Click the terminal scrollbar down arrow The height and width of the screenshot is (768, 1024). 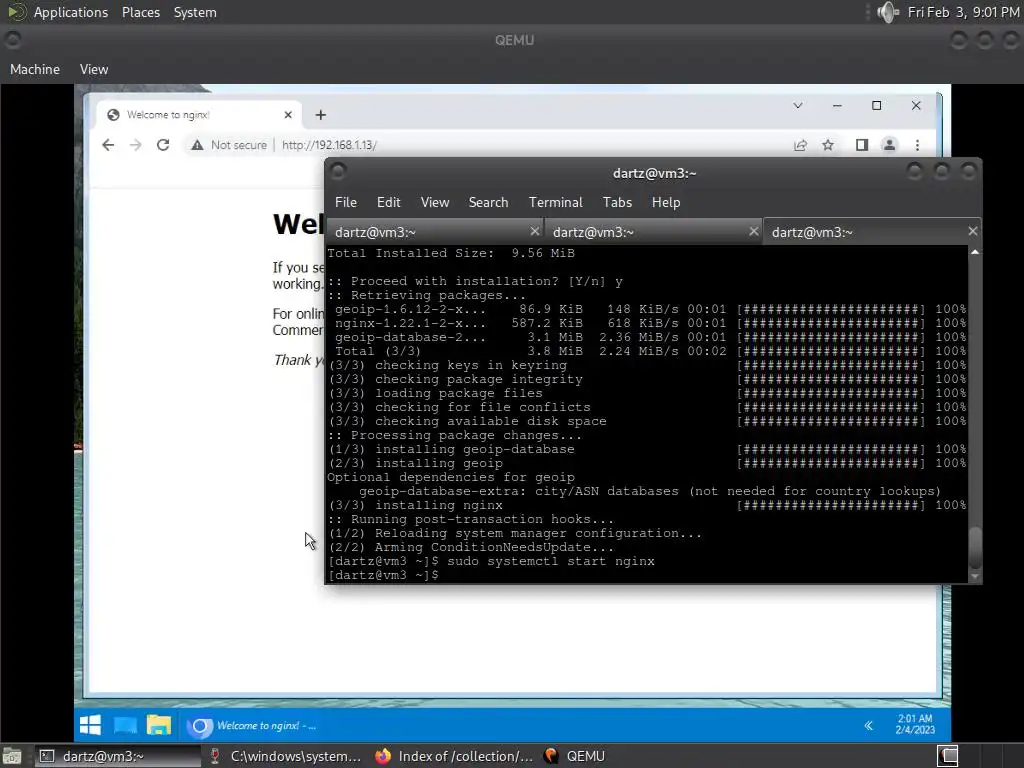(x=975, y=577)
